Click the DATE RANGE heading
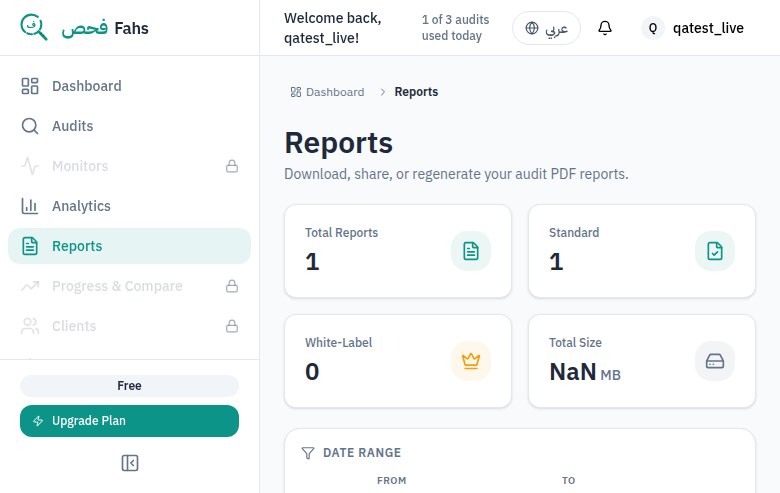 (x=362, y=453)
